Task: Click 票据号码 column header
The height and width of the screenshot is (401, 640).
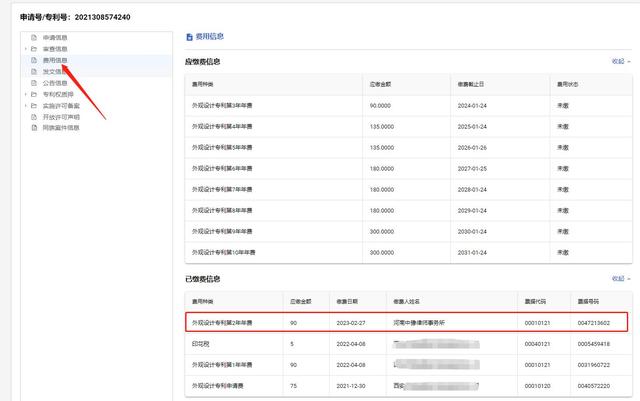Action: click(588, 302)
